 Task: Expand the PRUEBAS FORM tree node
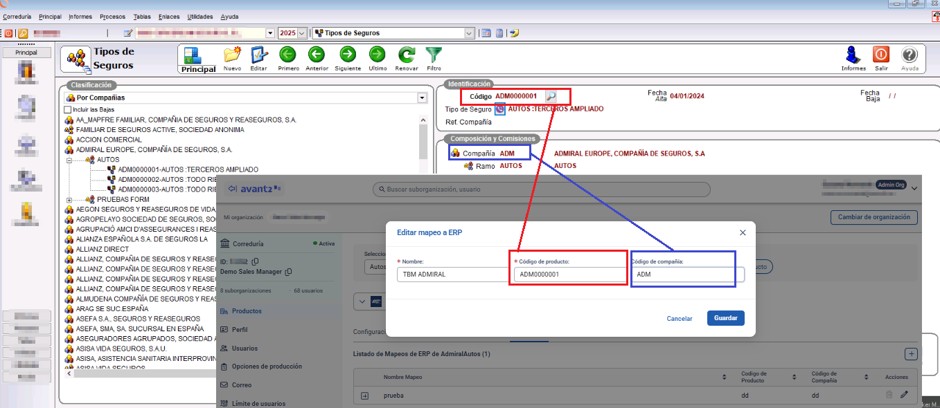(69, 200)
